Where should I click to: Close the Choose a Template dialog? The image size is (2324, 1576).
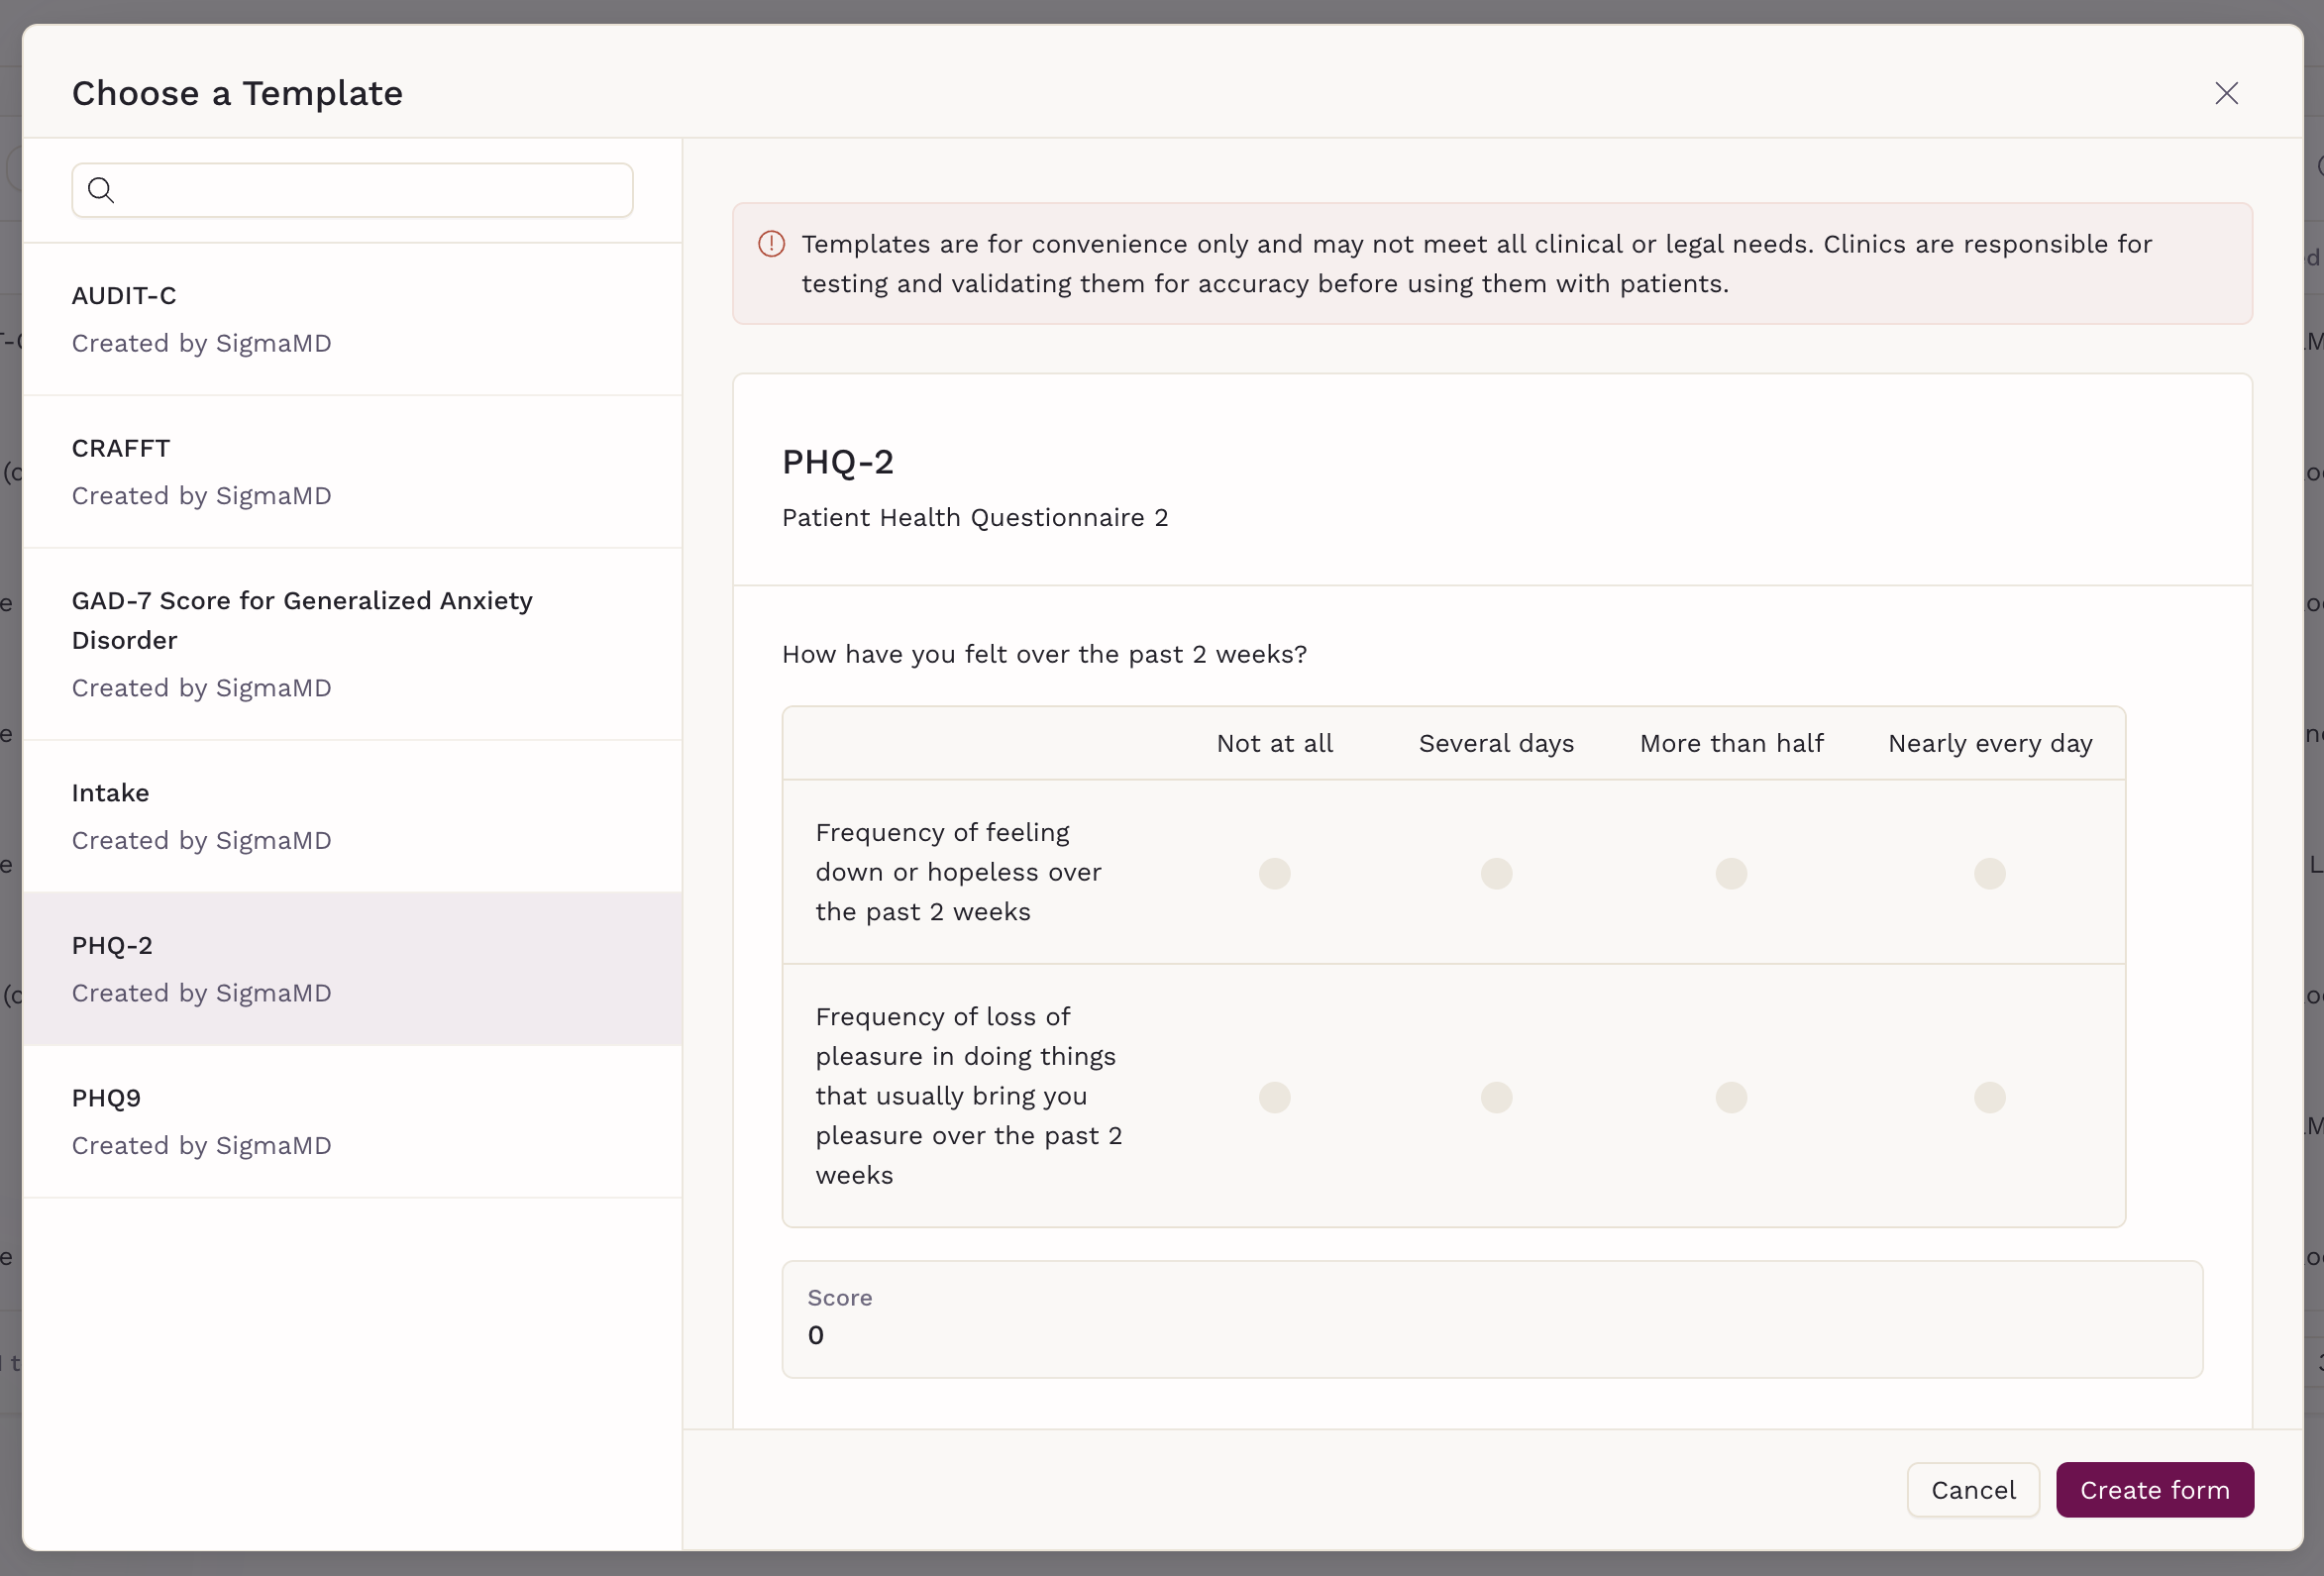(2226, 93)
